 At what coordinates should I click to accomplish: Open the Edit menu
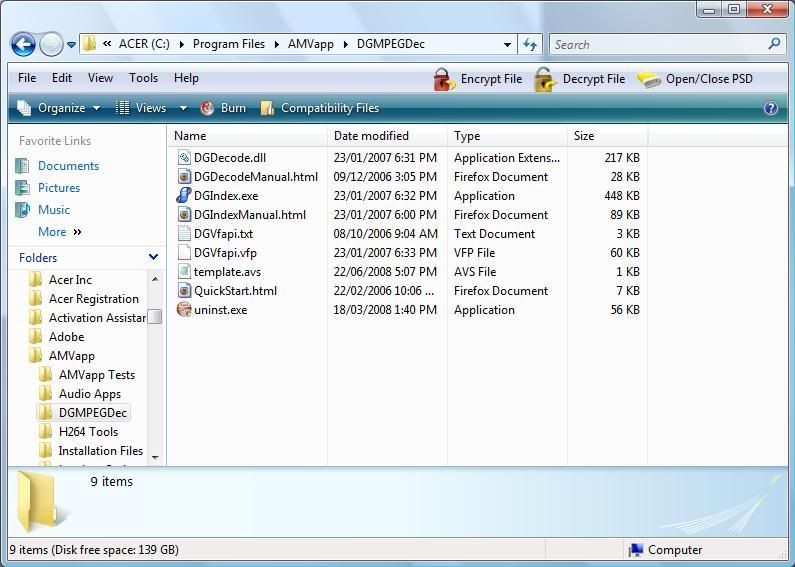(62, 78)
